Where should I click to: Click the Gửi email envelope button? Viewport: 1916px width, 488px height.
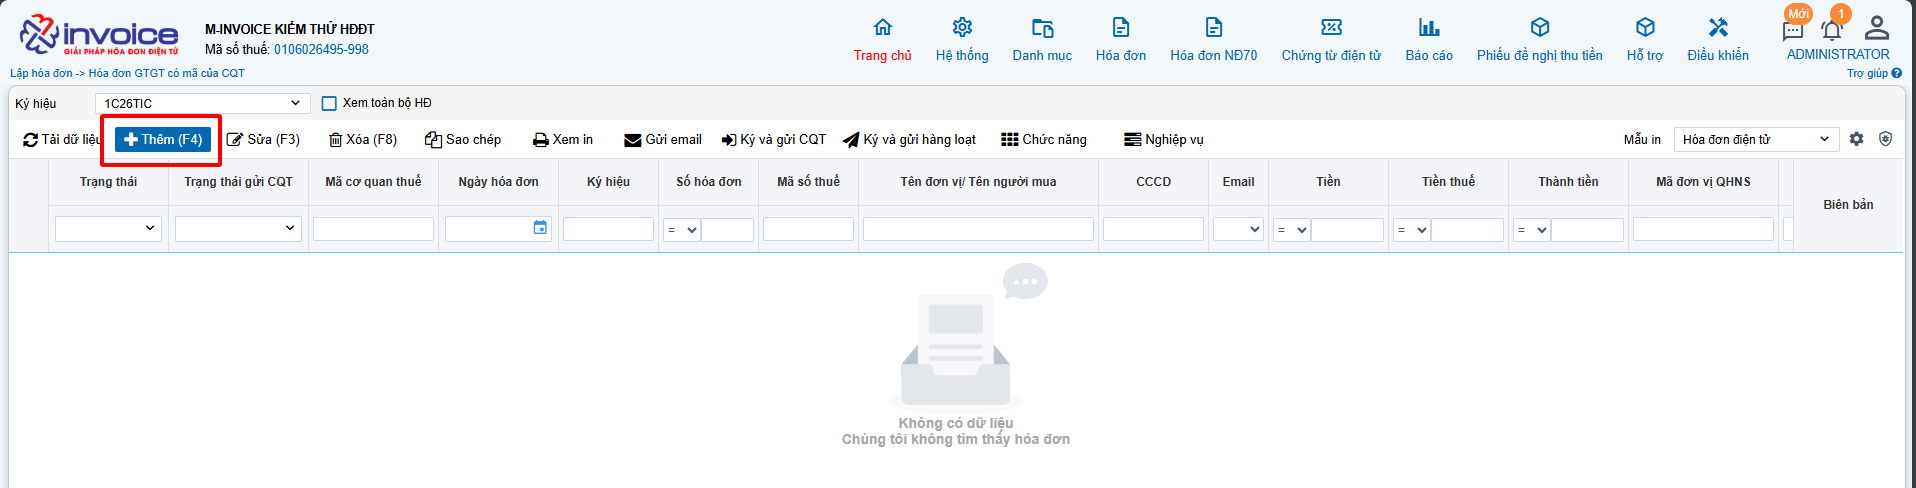662,140
